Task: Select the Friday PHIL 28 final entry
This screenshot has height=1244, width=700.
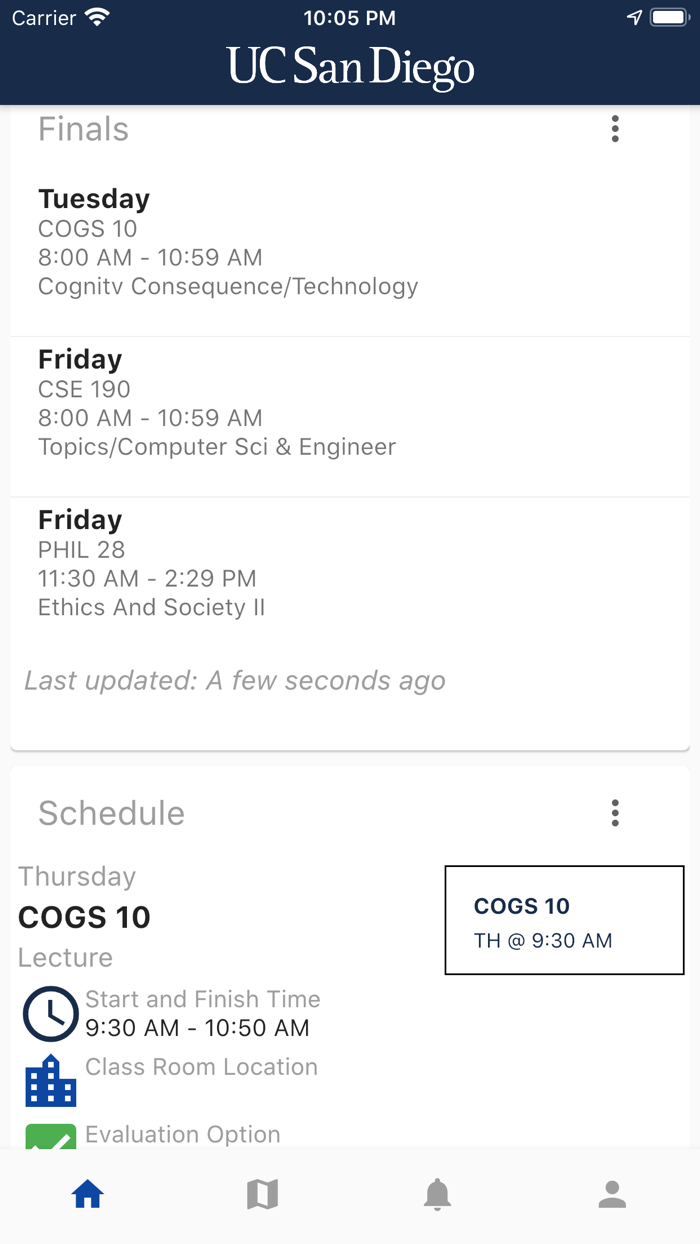Action: tap(228, 562)
